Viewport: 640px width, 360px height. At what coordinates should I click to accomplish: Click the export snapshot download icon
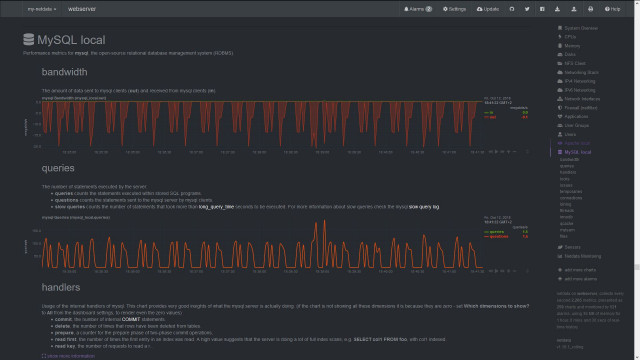tap(557, 9)
